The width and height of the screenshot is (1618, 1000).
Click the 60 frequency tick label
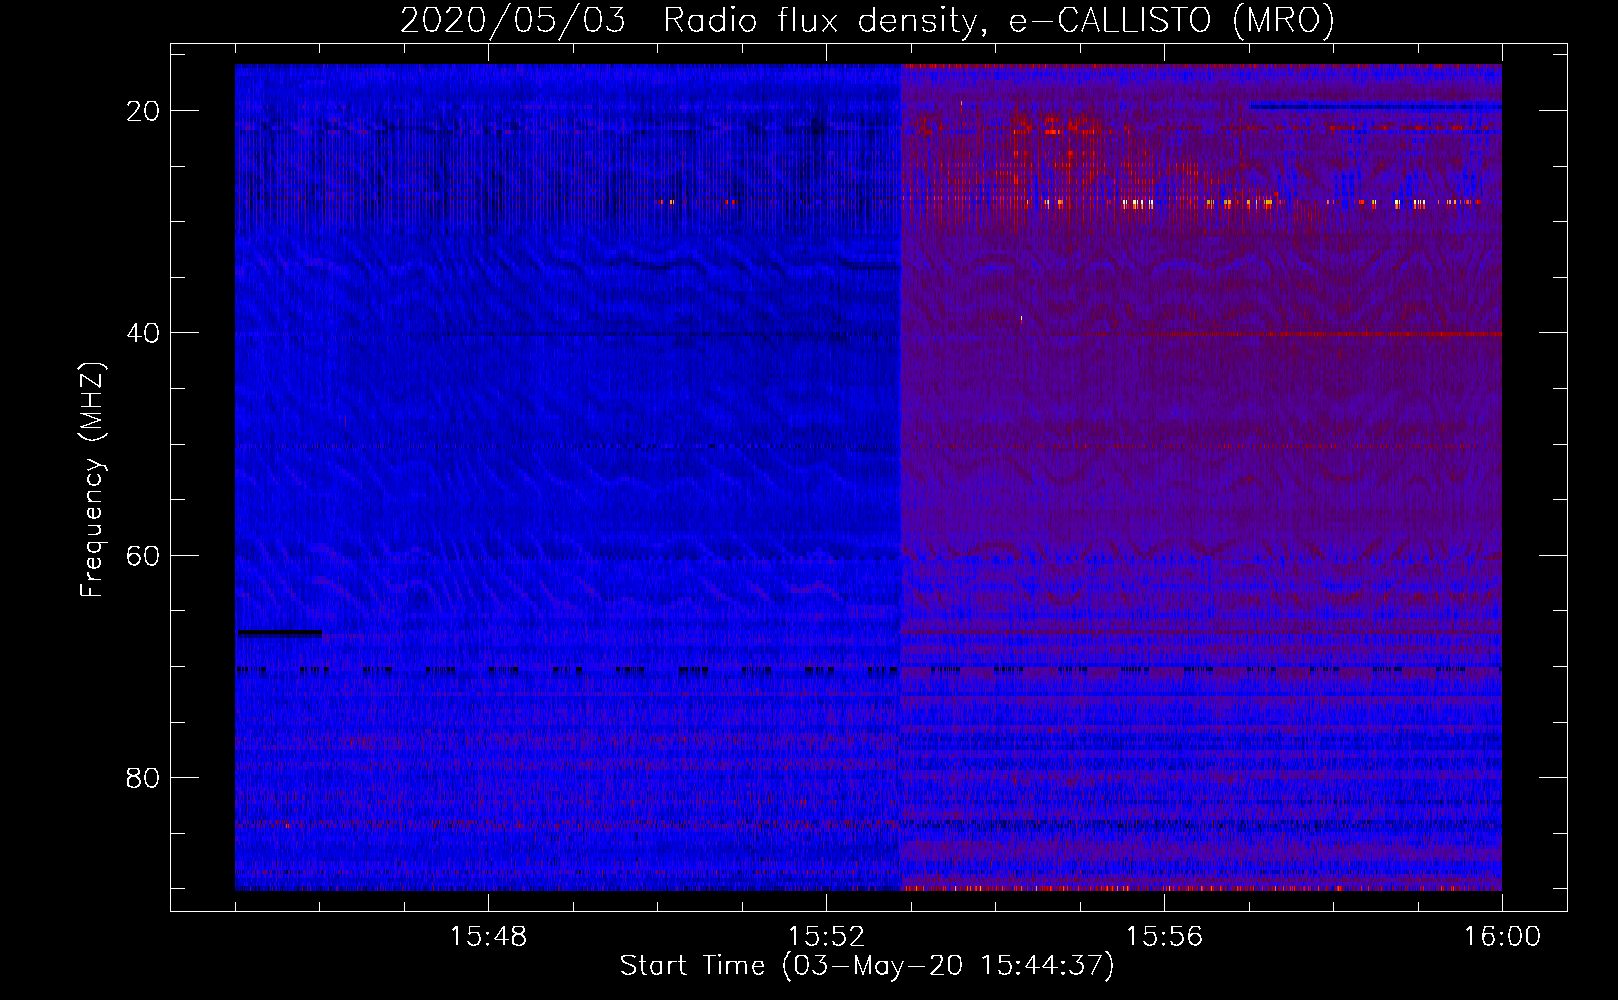tap(143, 555)
